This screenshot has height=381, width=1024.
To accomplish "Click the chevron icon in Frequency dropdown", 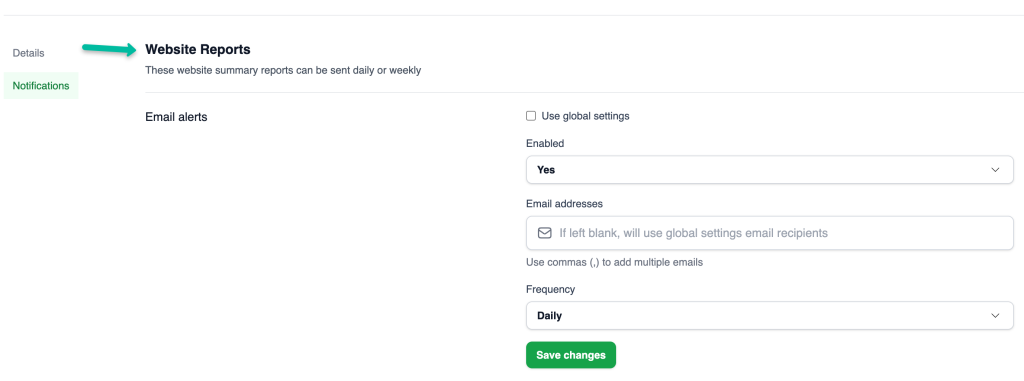I will [x=995, y=316].
